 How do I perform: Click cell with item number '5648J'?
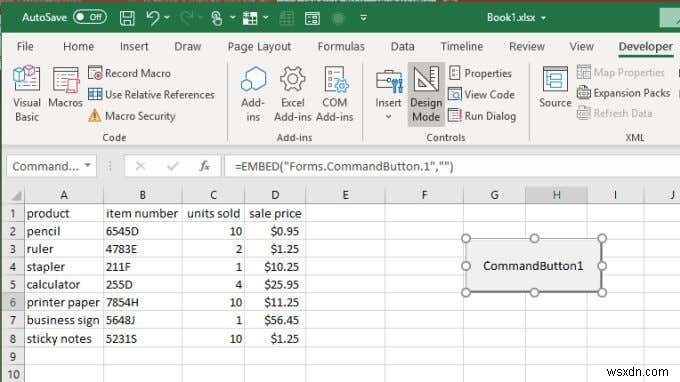click(x=142, y=320)
